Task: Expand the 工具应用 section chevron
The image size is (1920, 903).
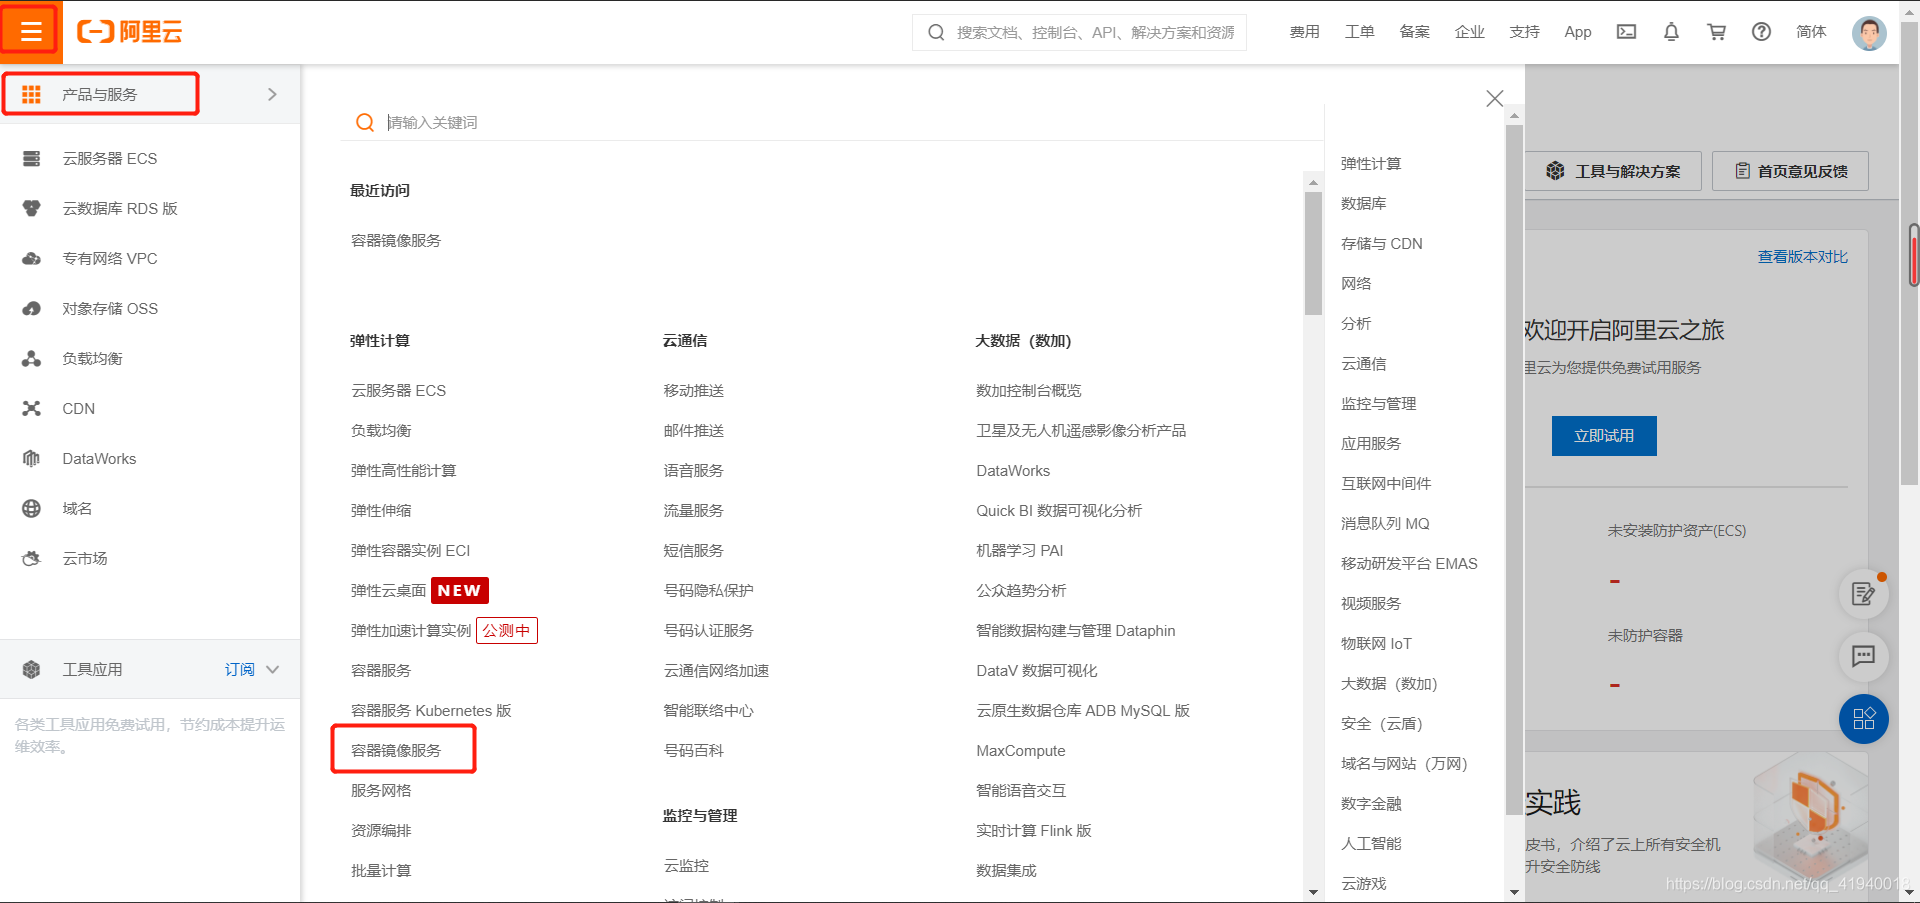Action: [272, 669]
